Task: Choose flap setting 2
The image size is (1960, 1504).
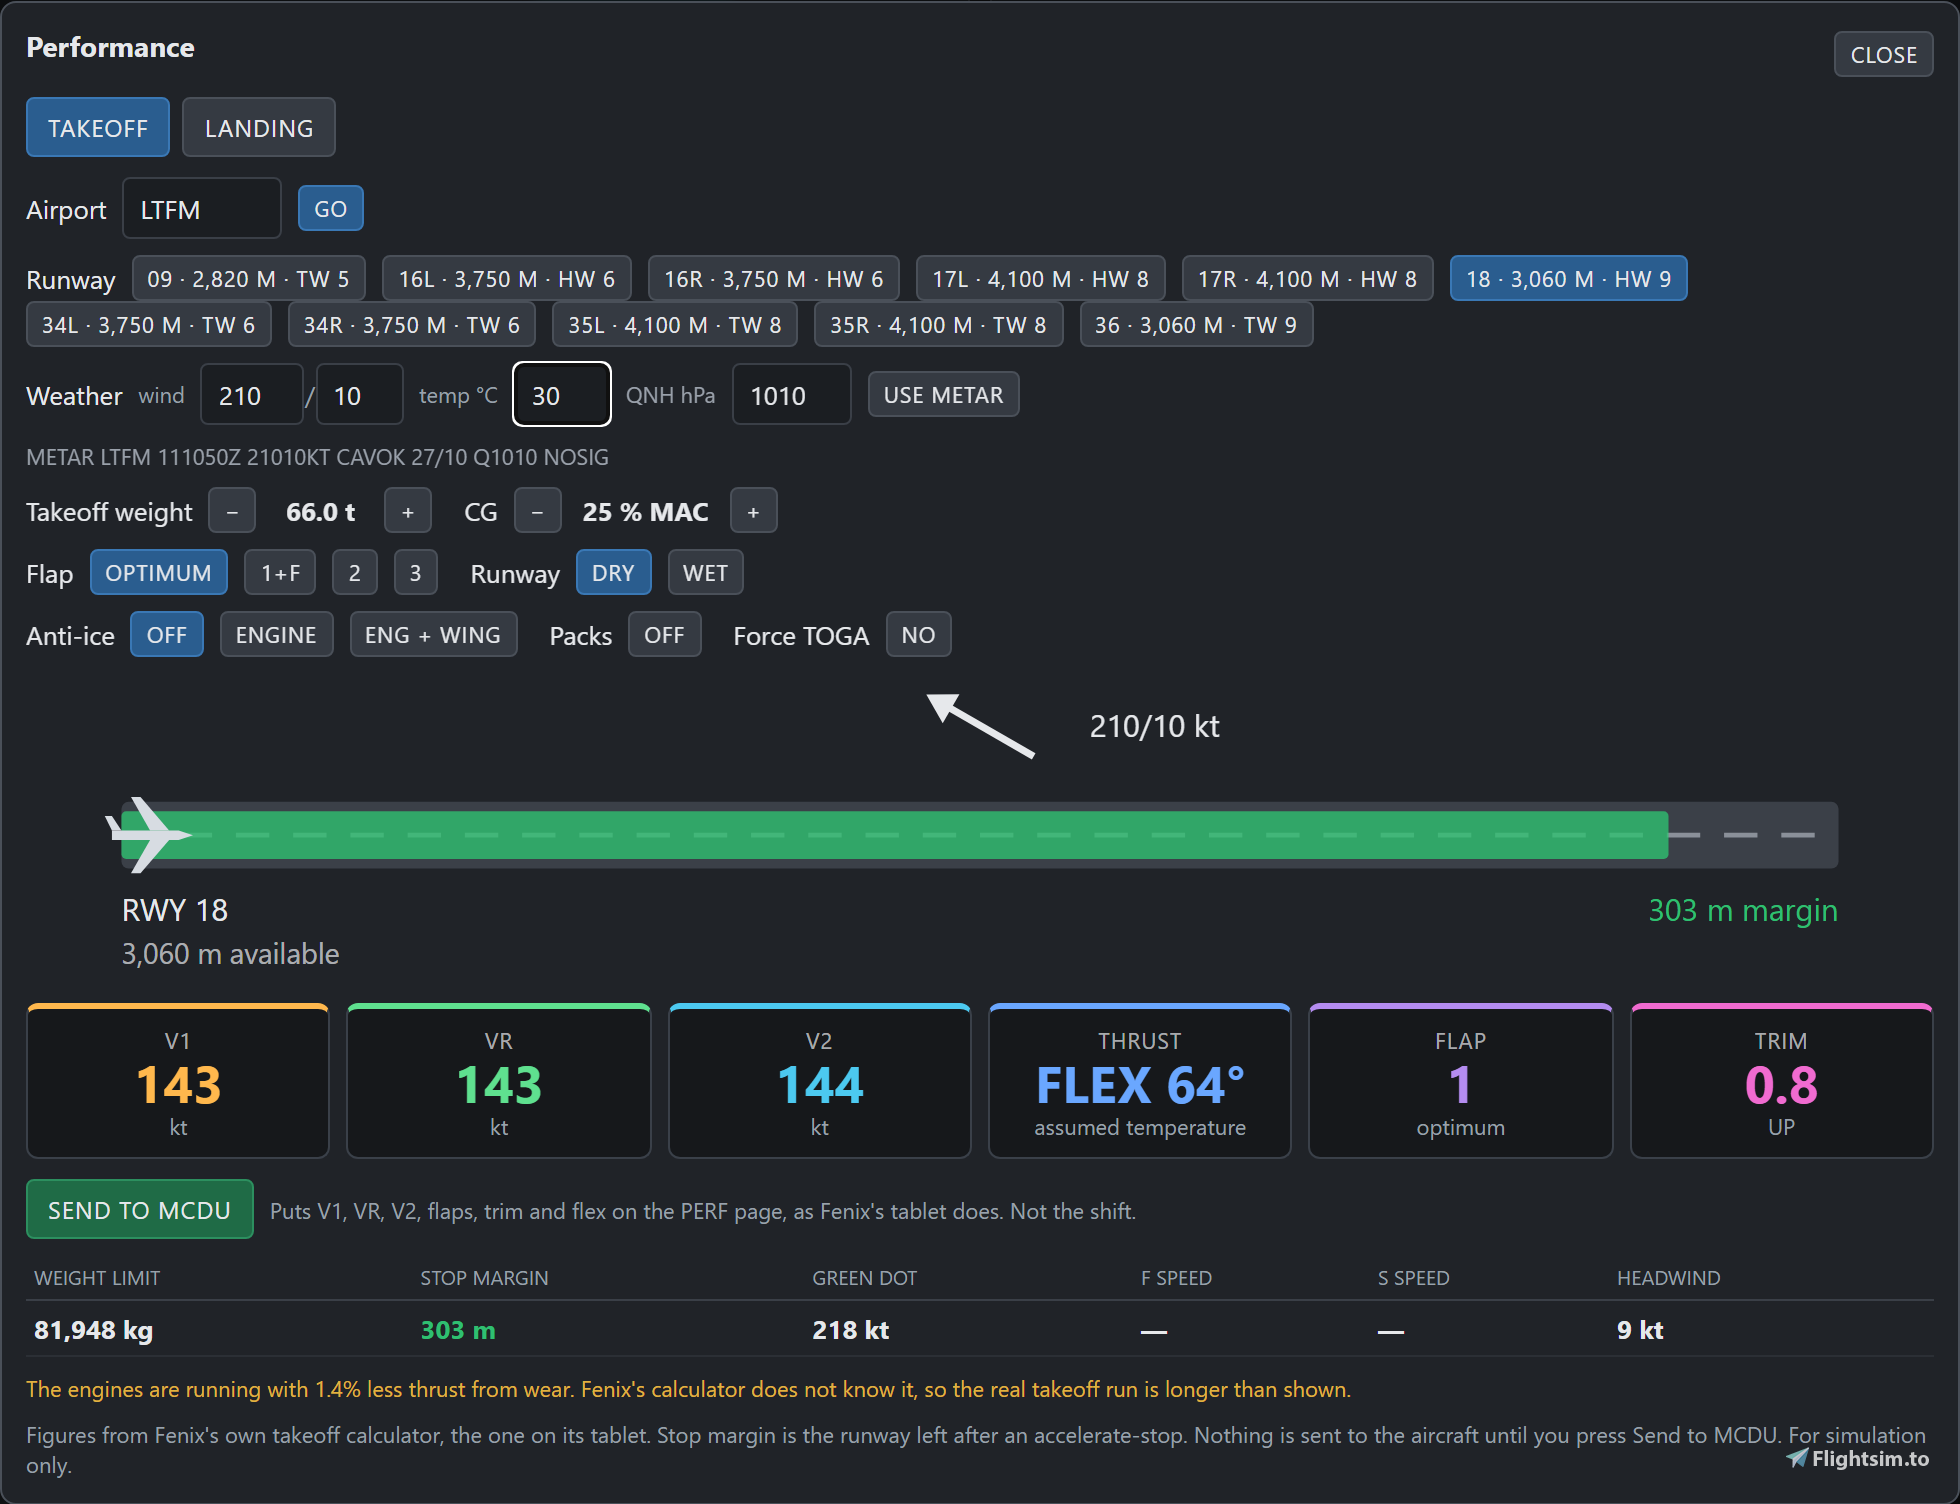Action: point(355,573)
